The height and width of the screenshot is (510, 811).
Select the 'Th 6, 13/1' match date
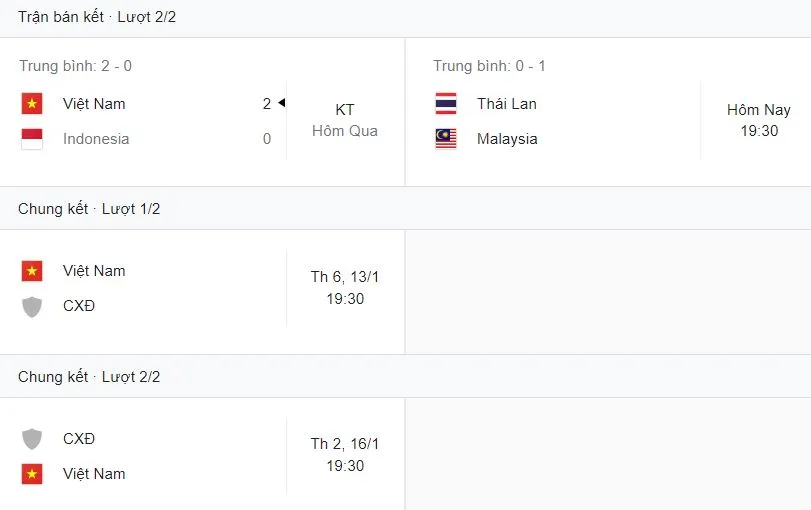345,277
